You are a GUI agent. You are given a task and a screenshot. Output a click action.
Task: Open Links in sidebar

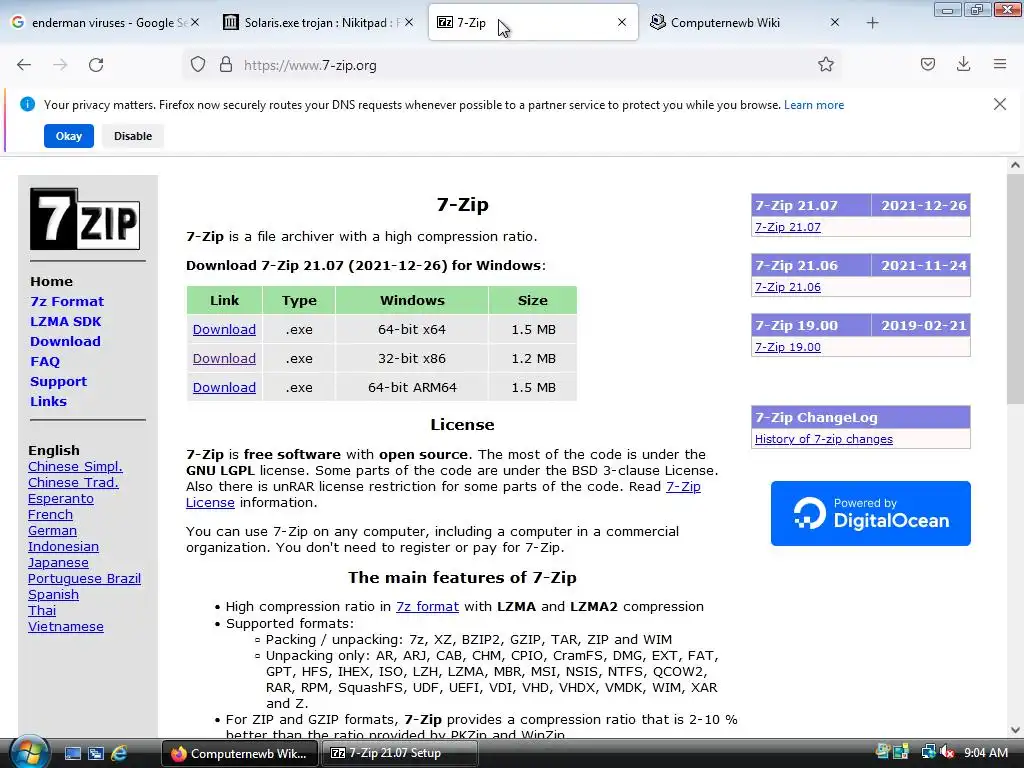[48, 402]
